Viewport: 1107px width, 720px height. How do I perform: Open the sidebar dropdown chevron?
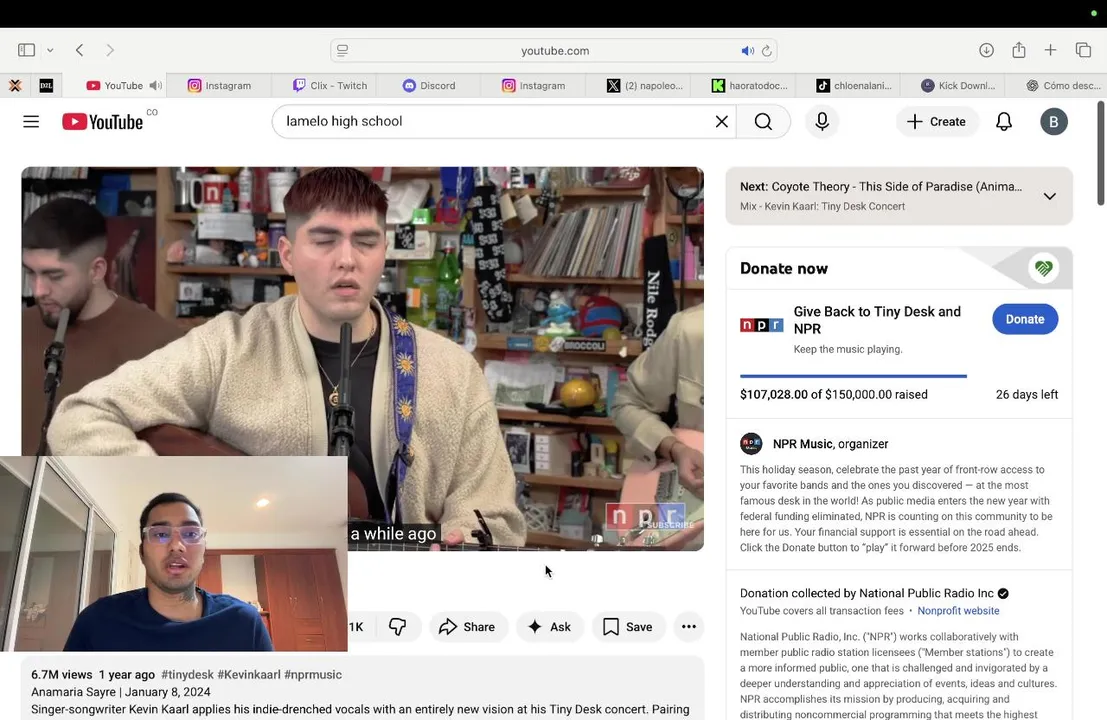[x=50, y=50]
